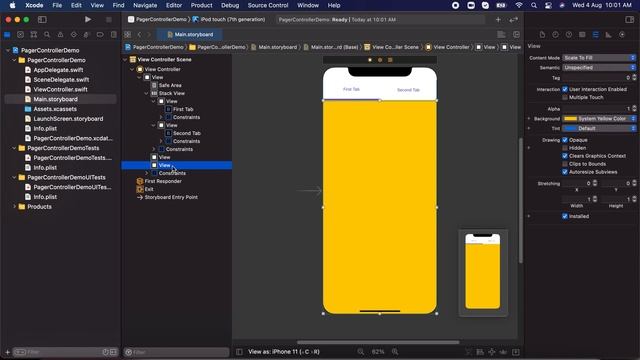Click the iPod touch device selector
The image size is (640, 360).
pos(229,20)
